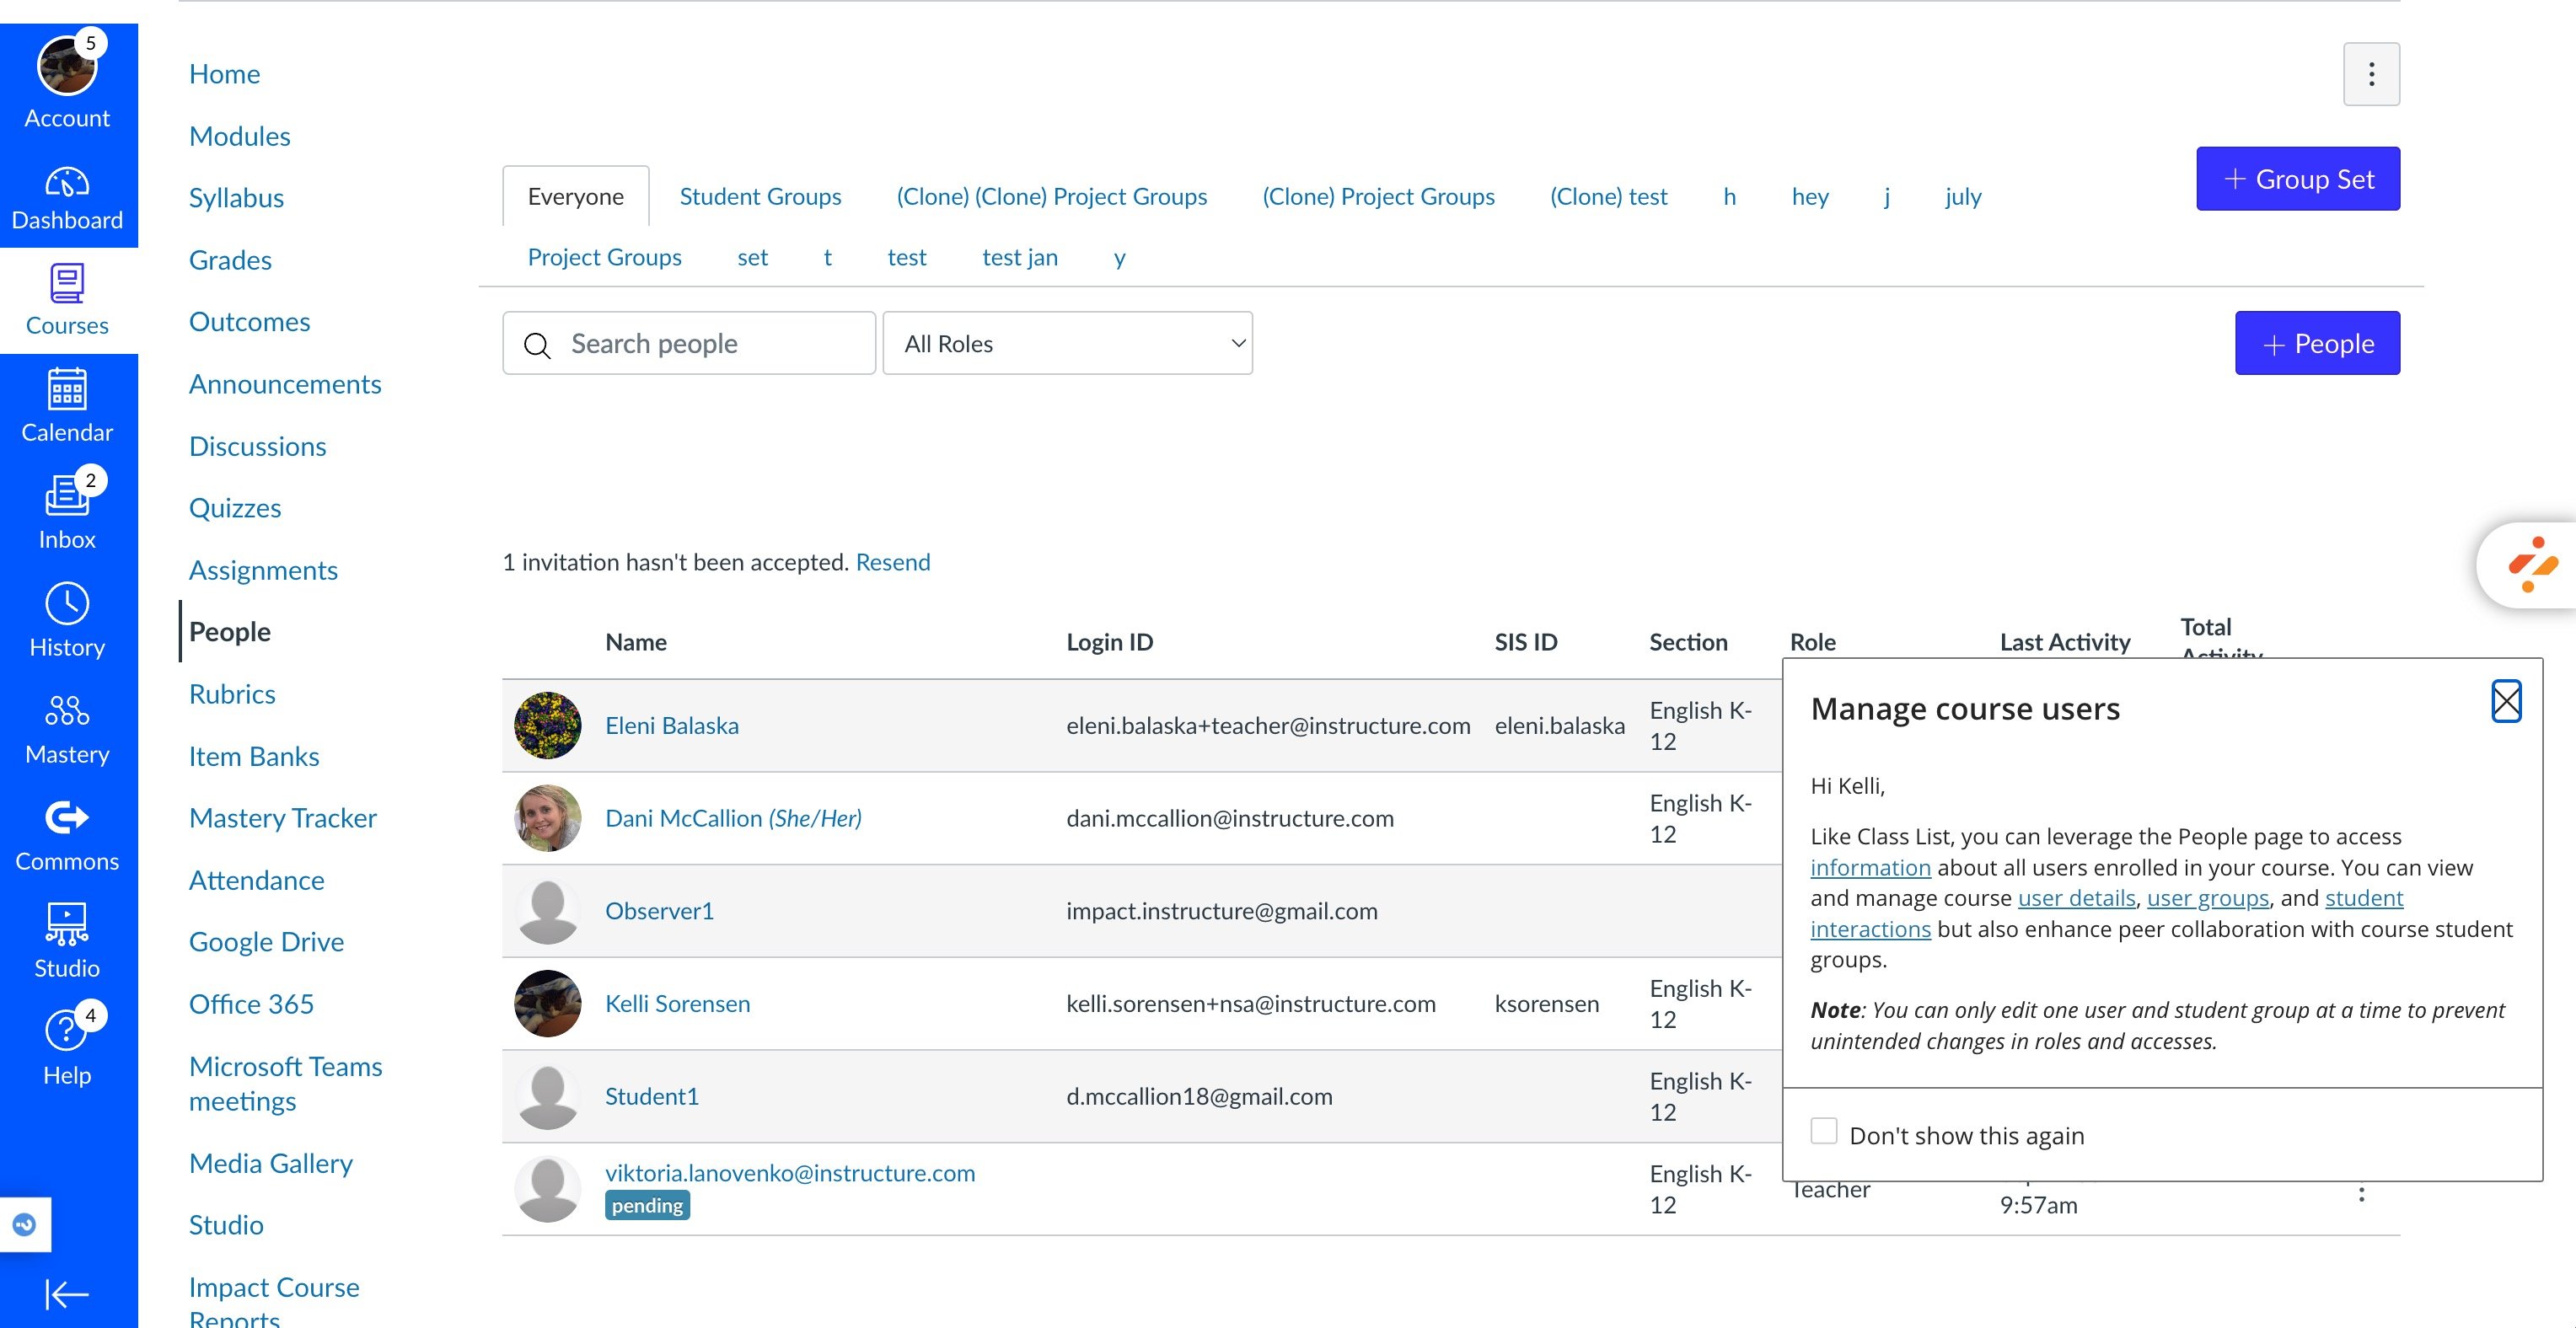Click the + Group Set button
2576x1328 pixels.
click(x=2297, y=179)
